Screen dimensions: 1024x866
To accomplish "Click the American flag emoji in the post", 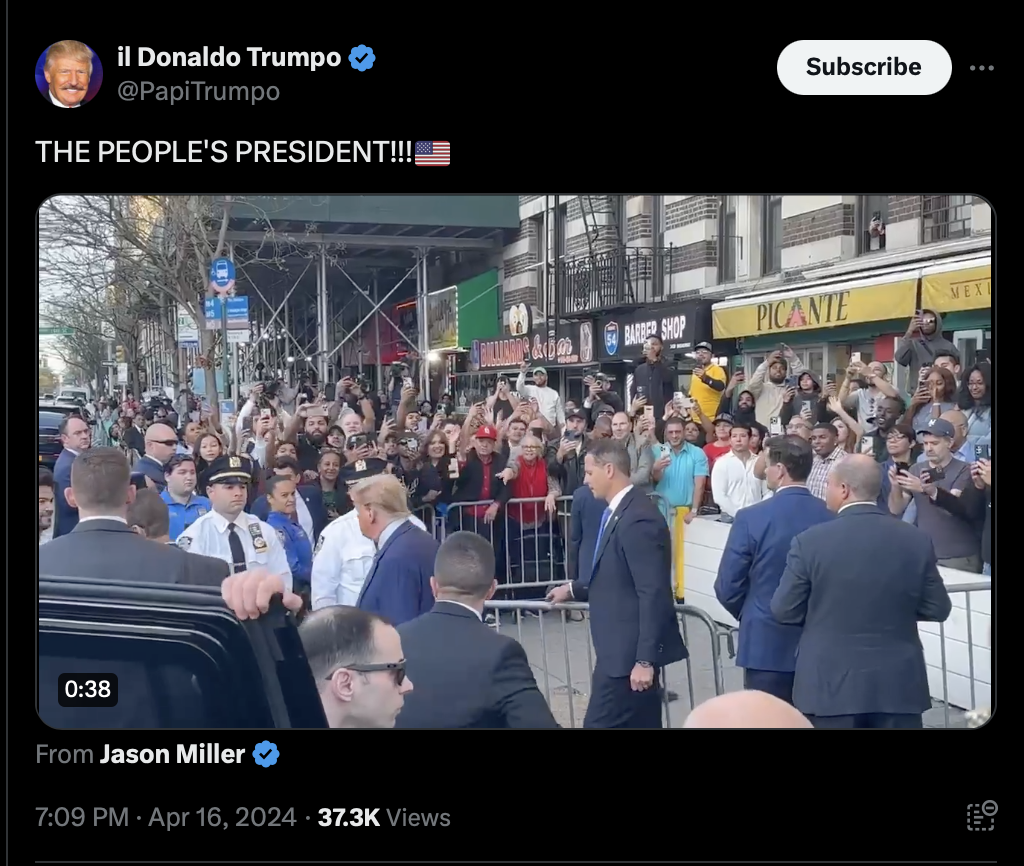I will tap(432, 153).
